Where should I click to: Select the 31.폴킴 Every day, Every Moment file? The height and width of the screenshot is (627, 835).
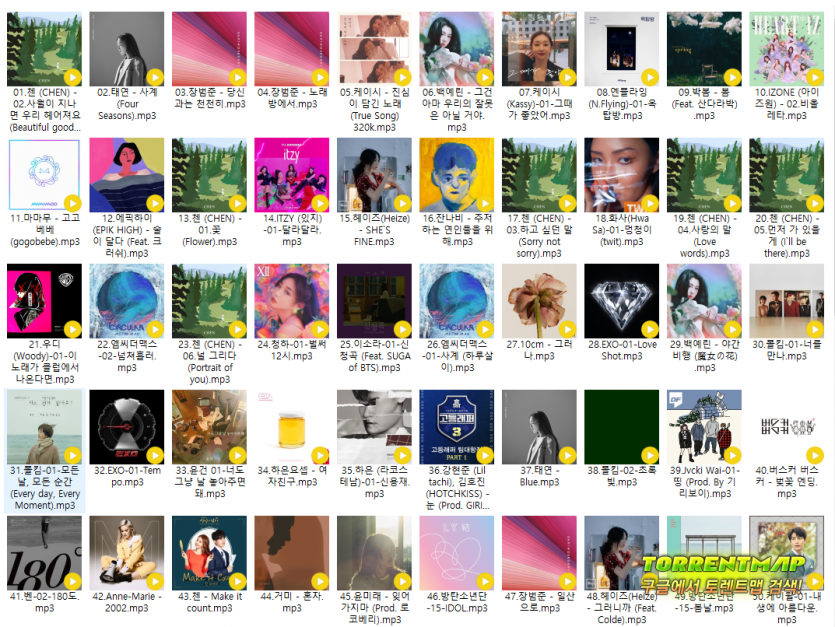[x=44, y=427]
